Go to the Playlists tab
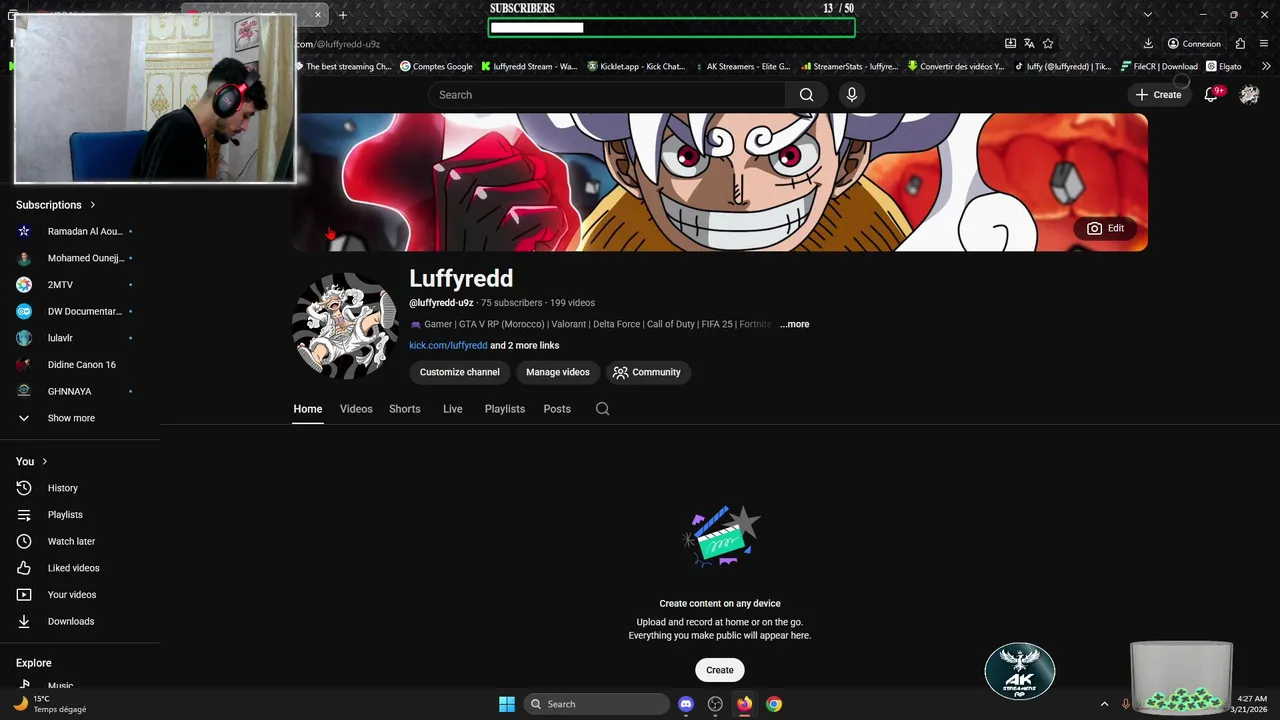 pos(505,409)
